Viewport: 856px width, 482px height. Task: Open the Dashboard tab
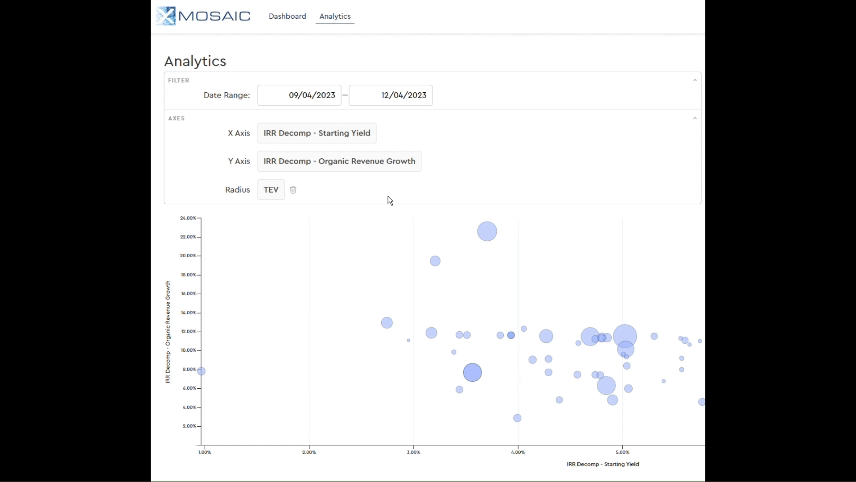[287, 16]
